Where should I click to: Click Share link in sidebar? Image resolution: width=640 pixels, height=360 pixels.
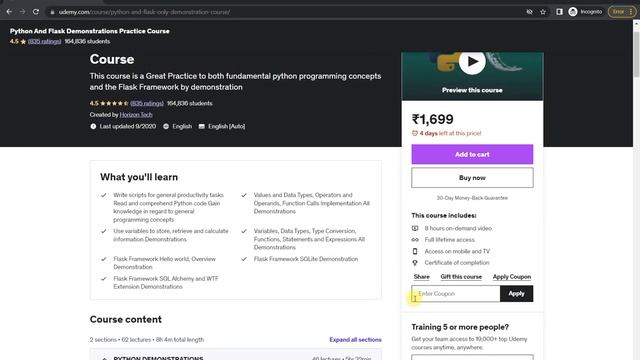tap(422, 277)
